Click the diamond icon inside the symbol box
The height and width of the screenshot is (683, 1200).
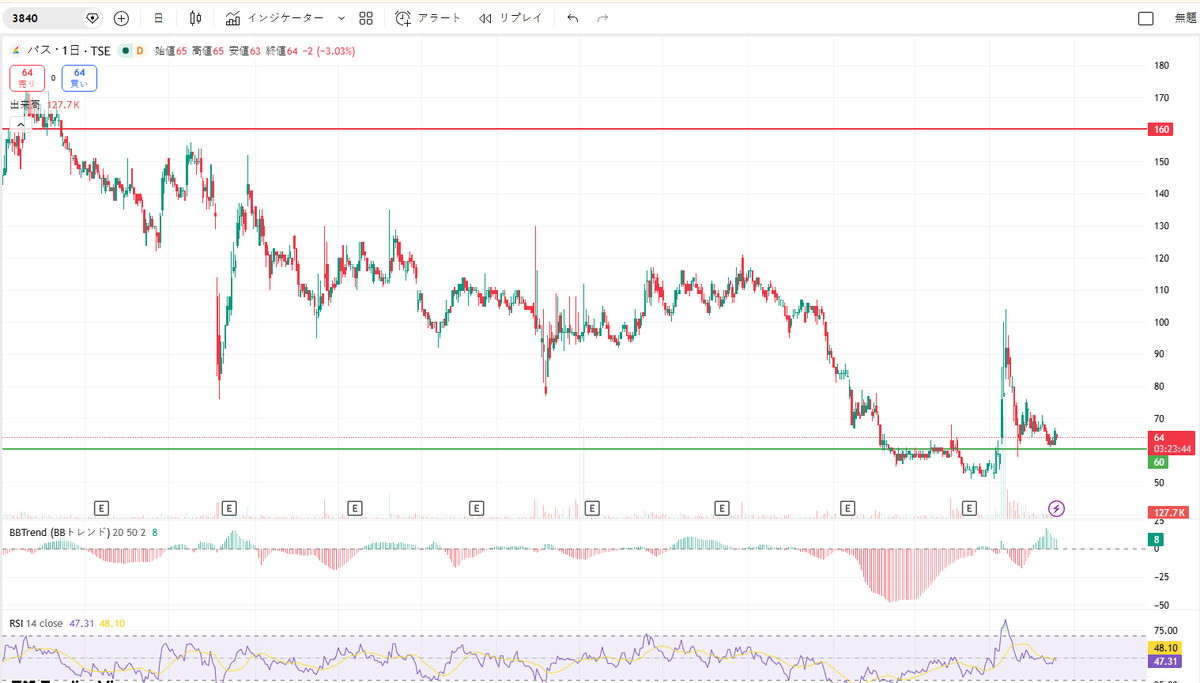(x=92, y=18)
